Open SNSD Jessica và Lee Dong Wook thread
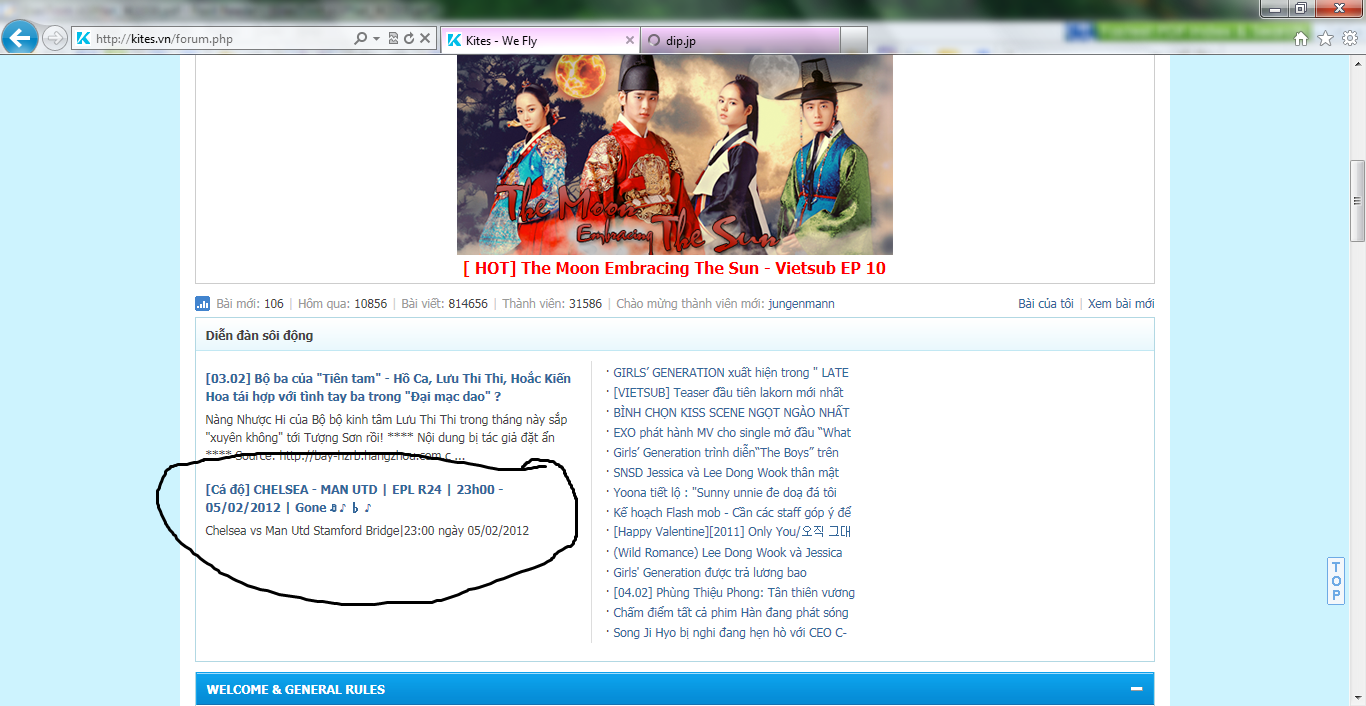Image resolution: width=1366 pixels, height=706 pixels. [726, 473]
